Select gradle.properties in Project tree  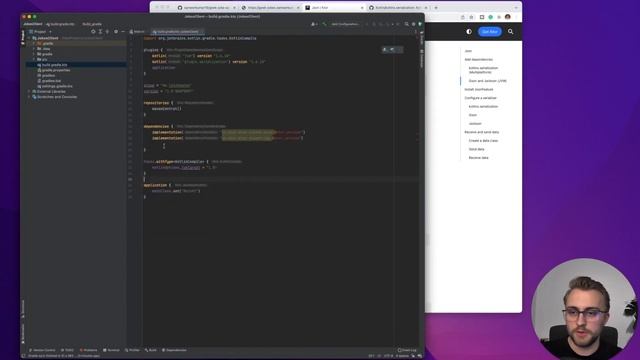tap(56, 70)
